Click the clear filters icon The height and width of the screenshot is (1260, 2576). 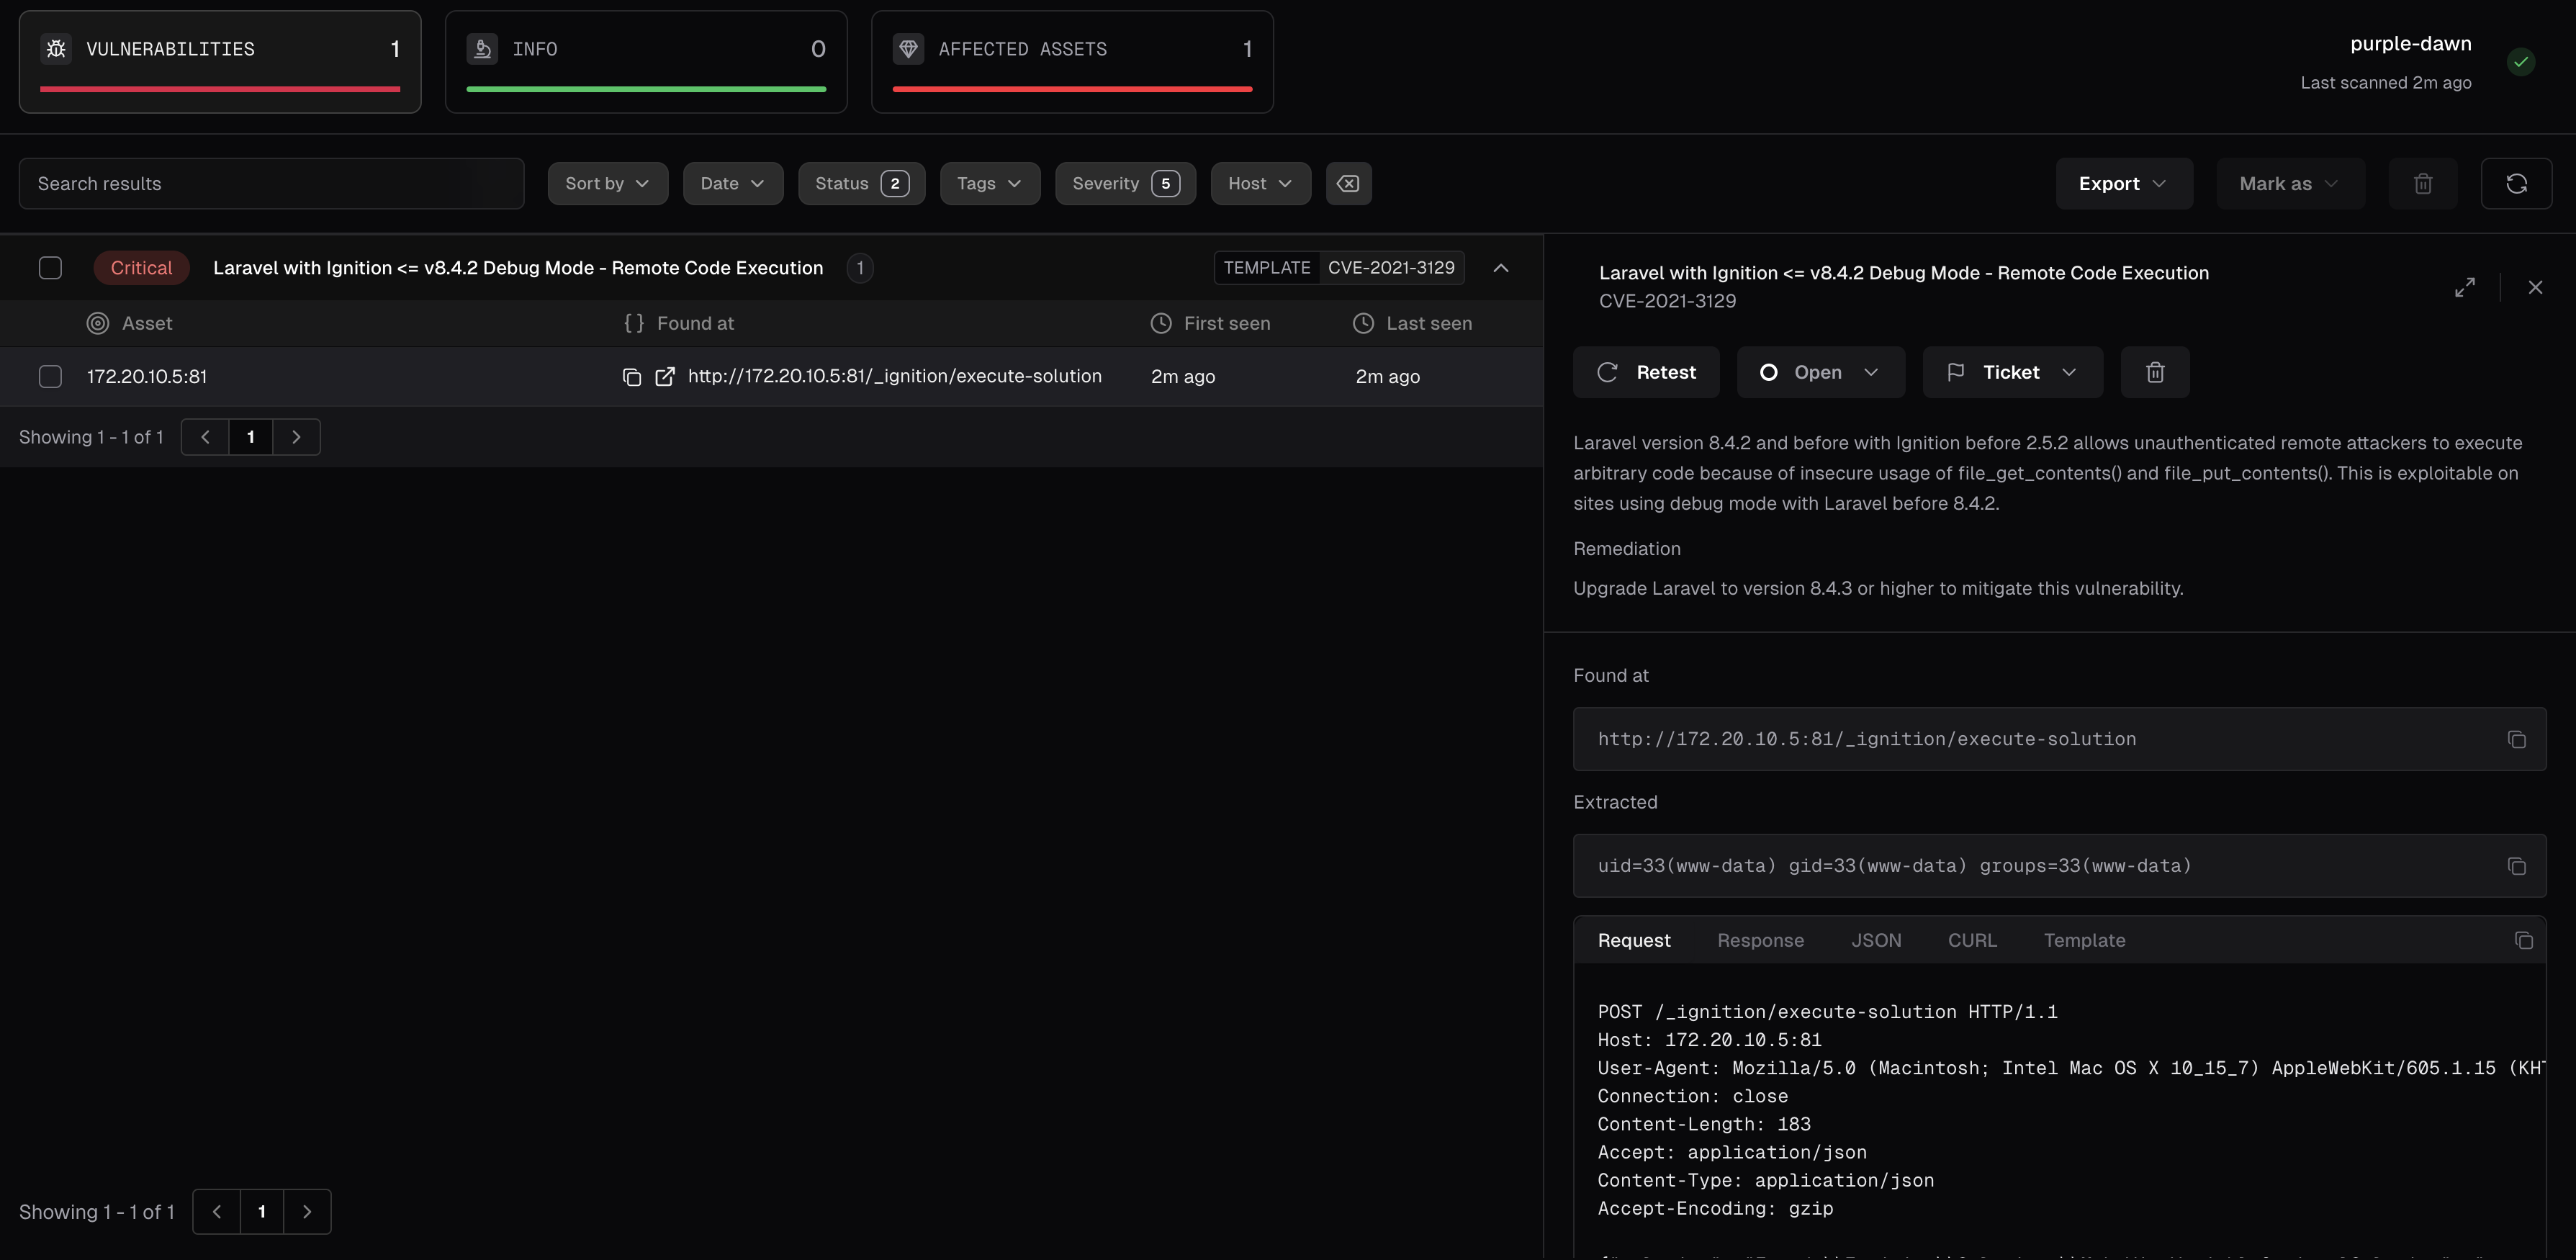pos(1348,184)
